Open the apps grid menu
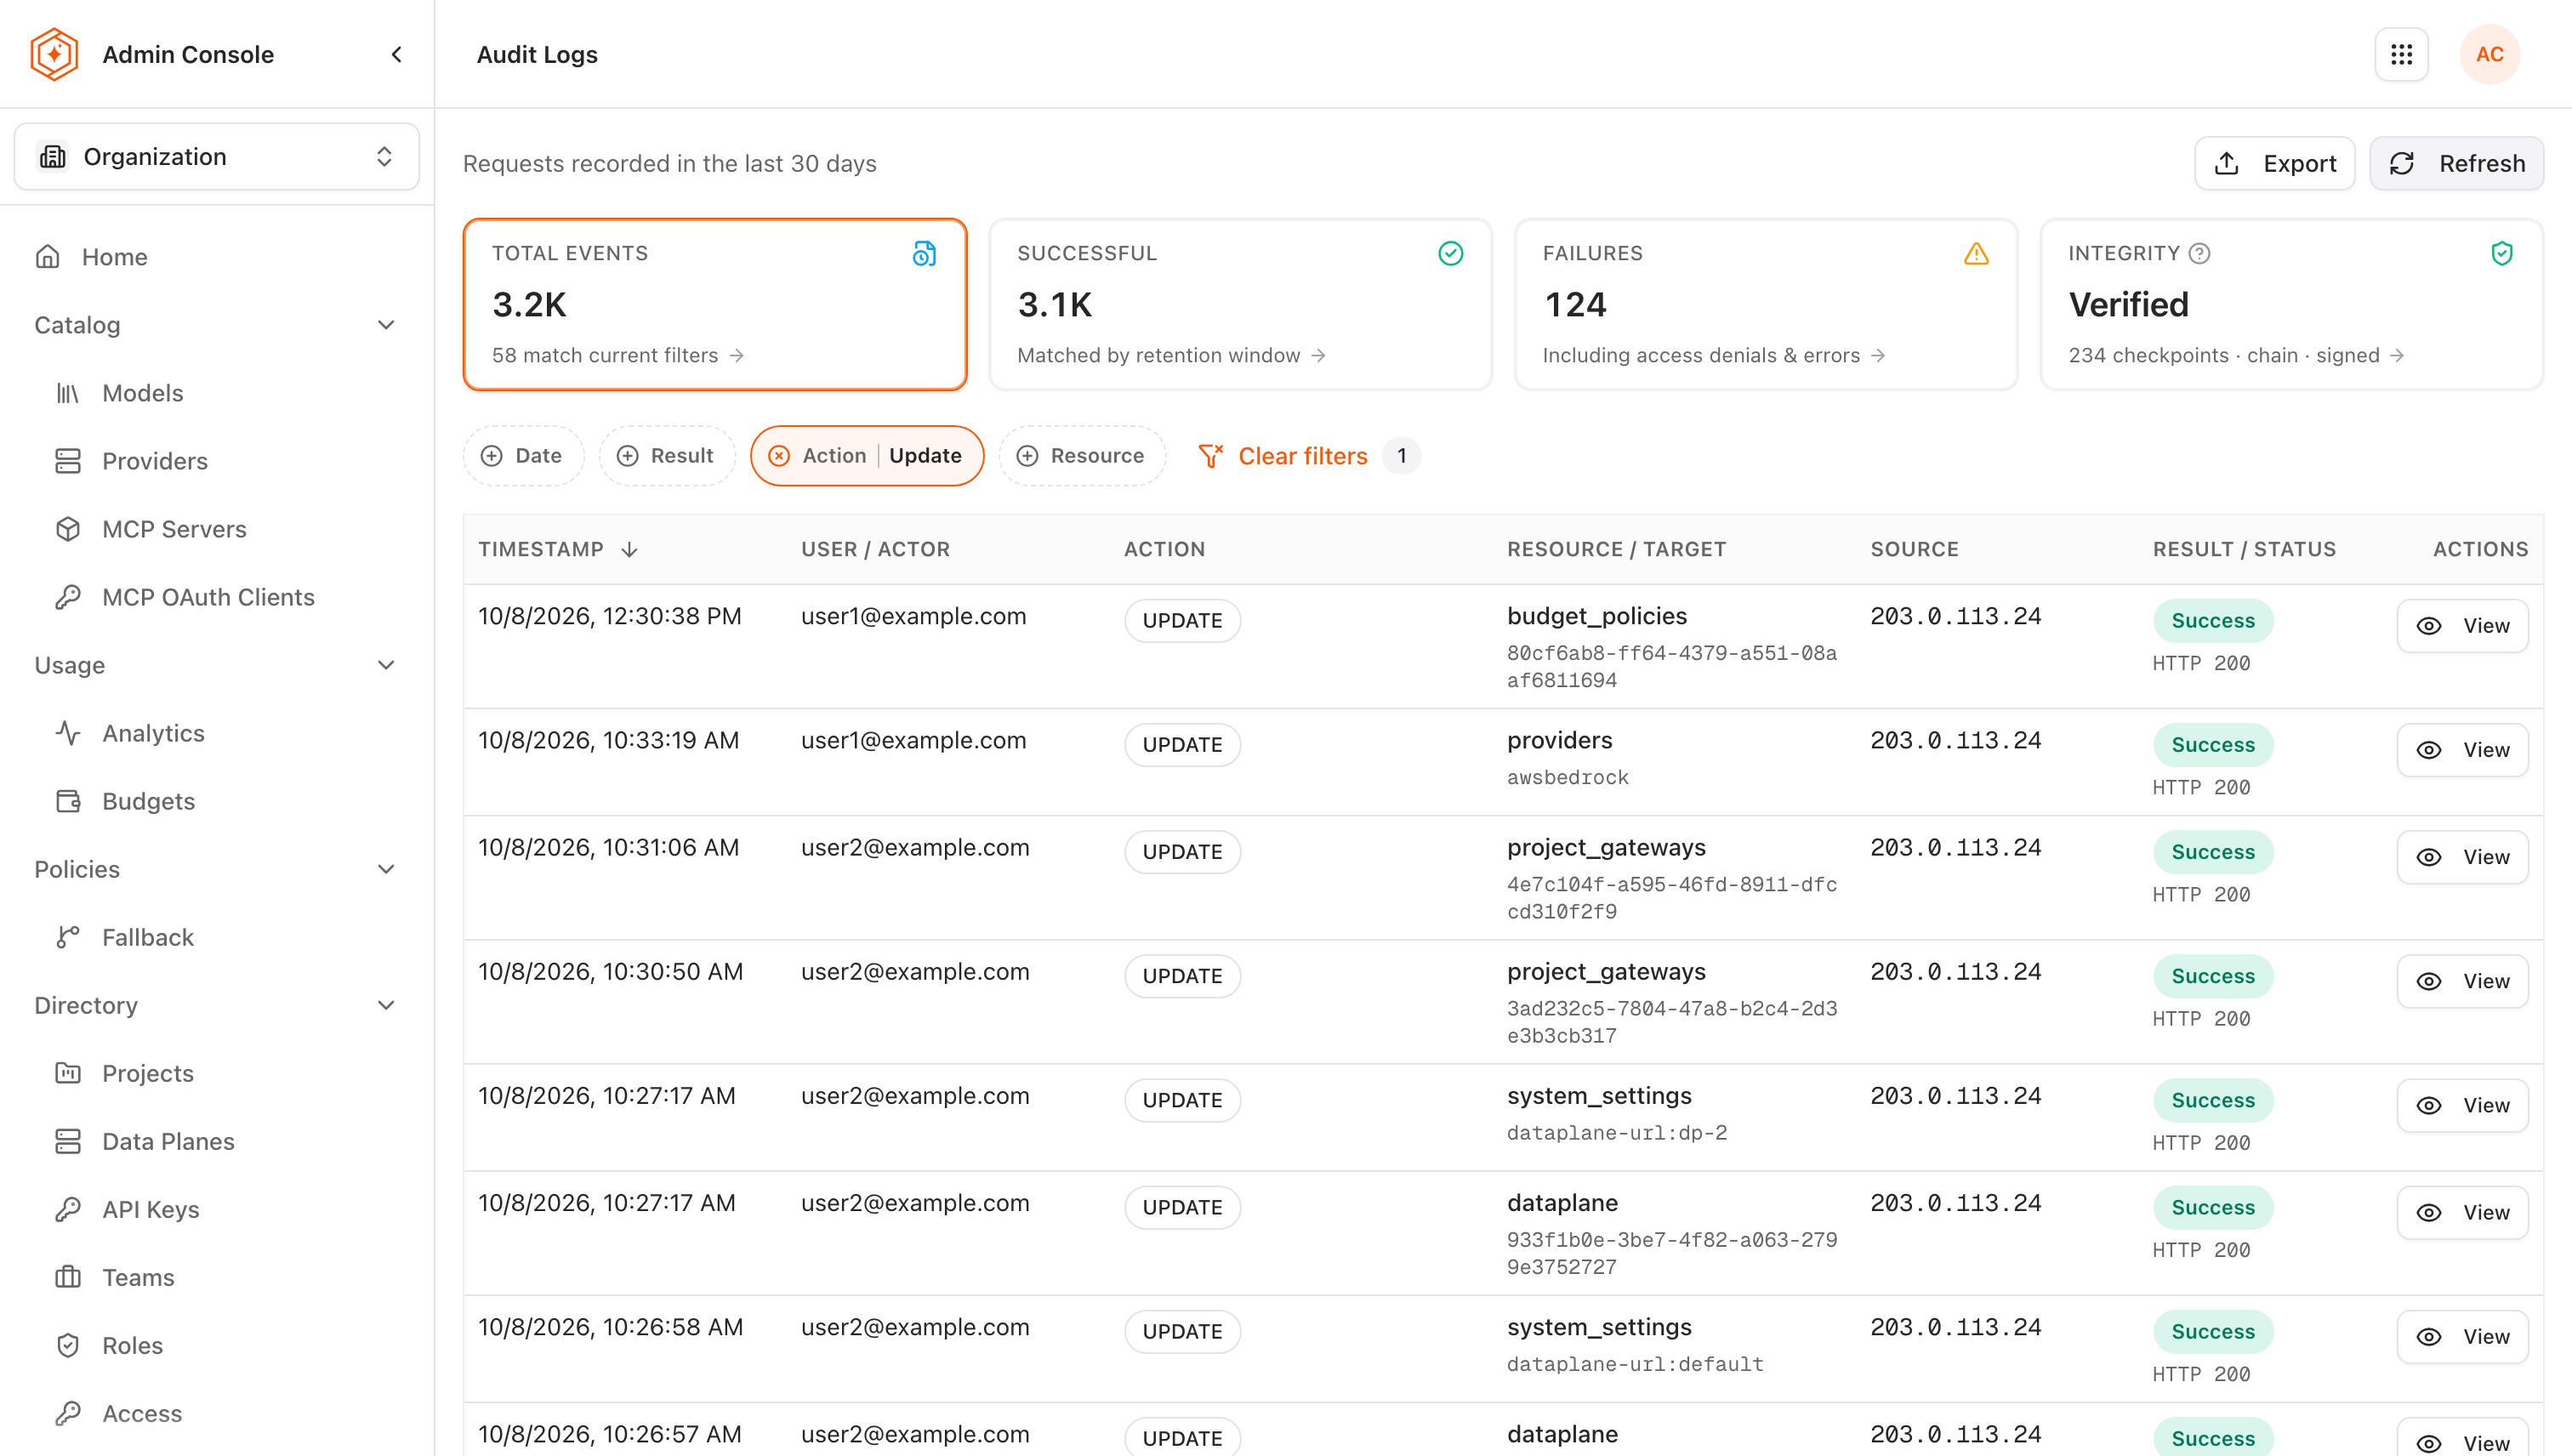The width and height of the screenshot is (2572, 1456). coord(2401,54)
